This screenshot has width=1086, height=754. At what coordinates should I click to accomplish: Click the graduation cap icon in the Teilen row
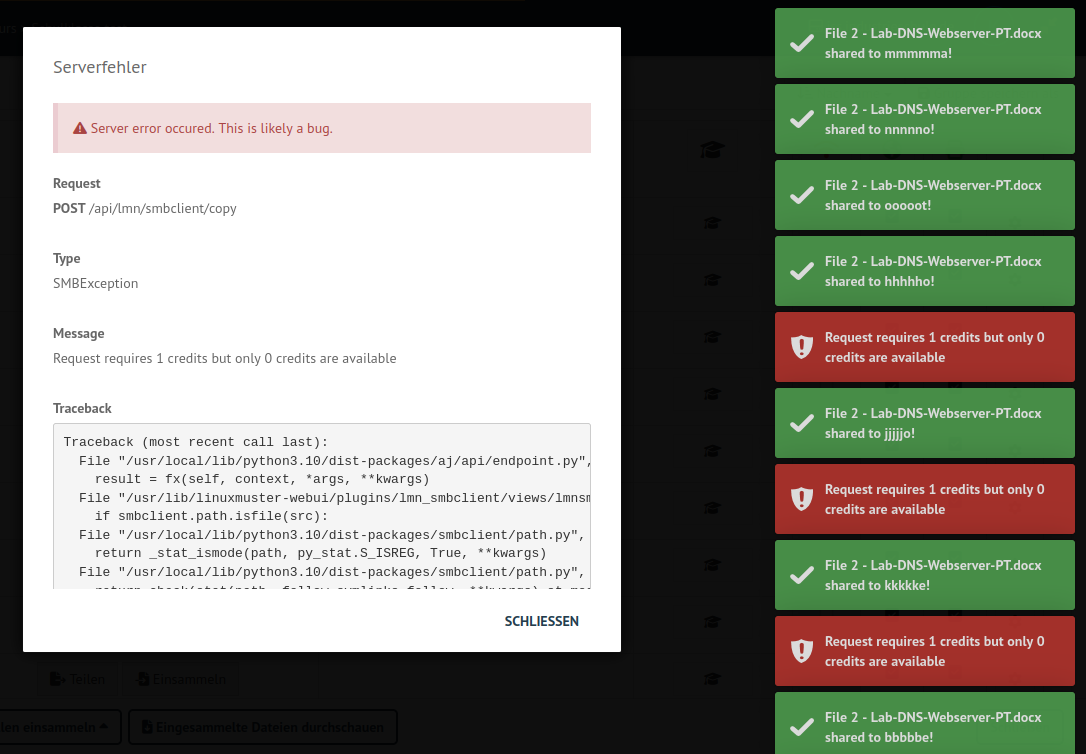coord(711,679)
